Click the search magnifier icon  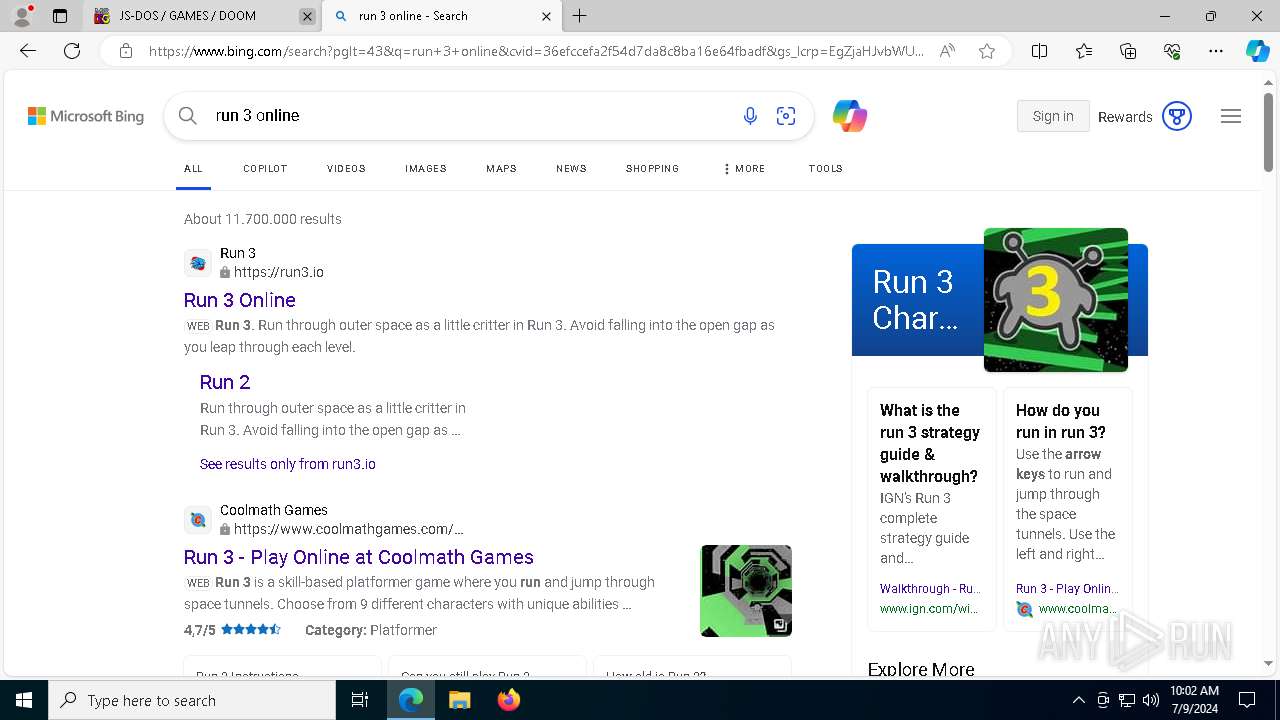click(187, 116)
